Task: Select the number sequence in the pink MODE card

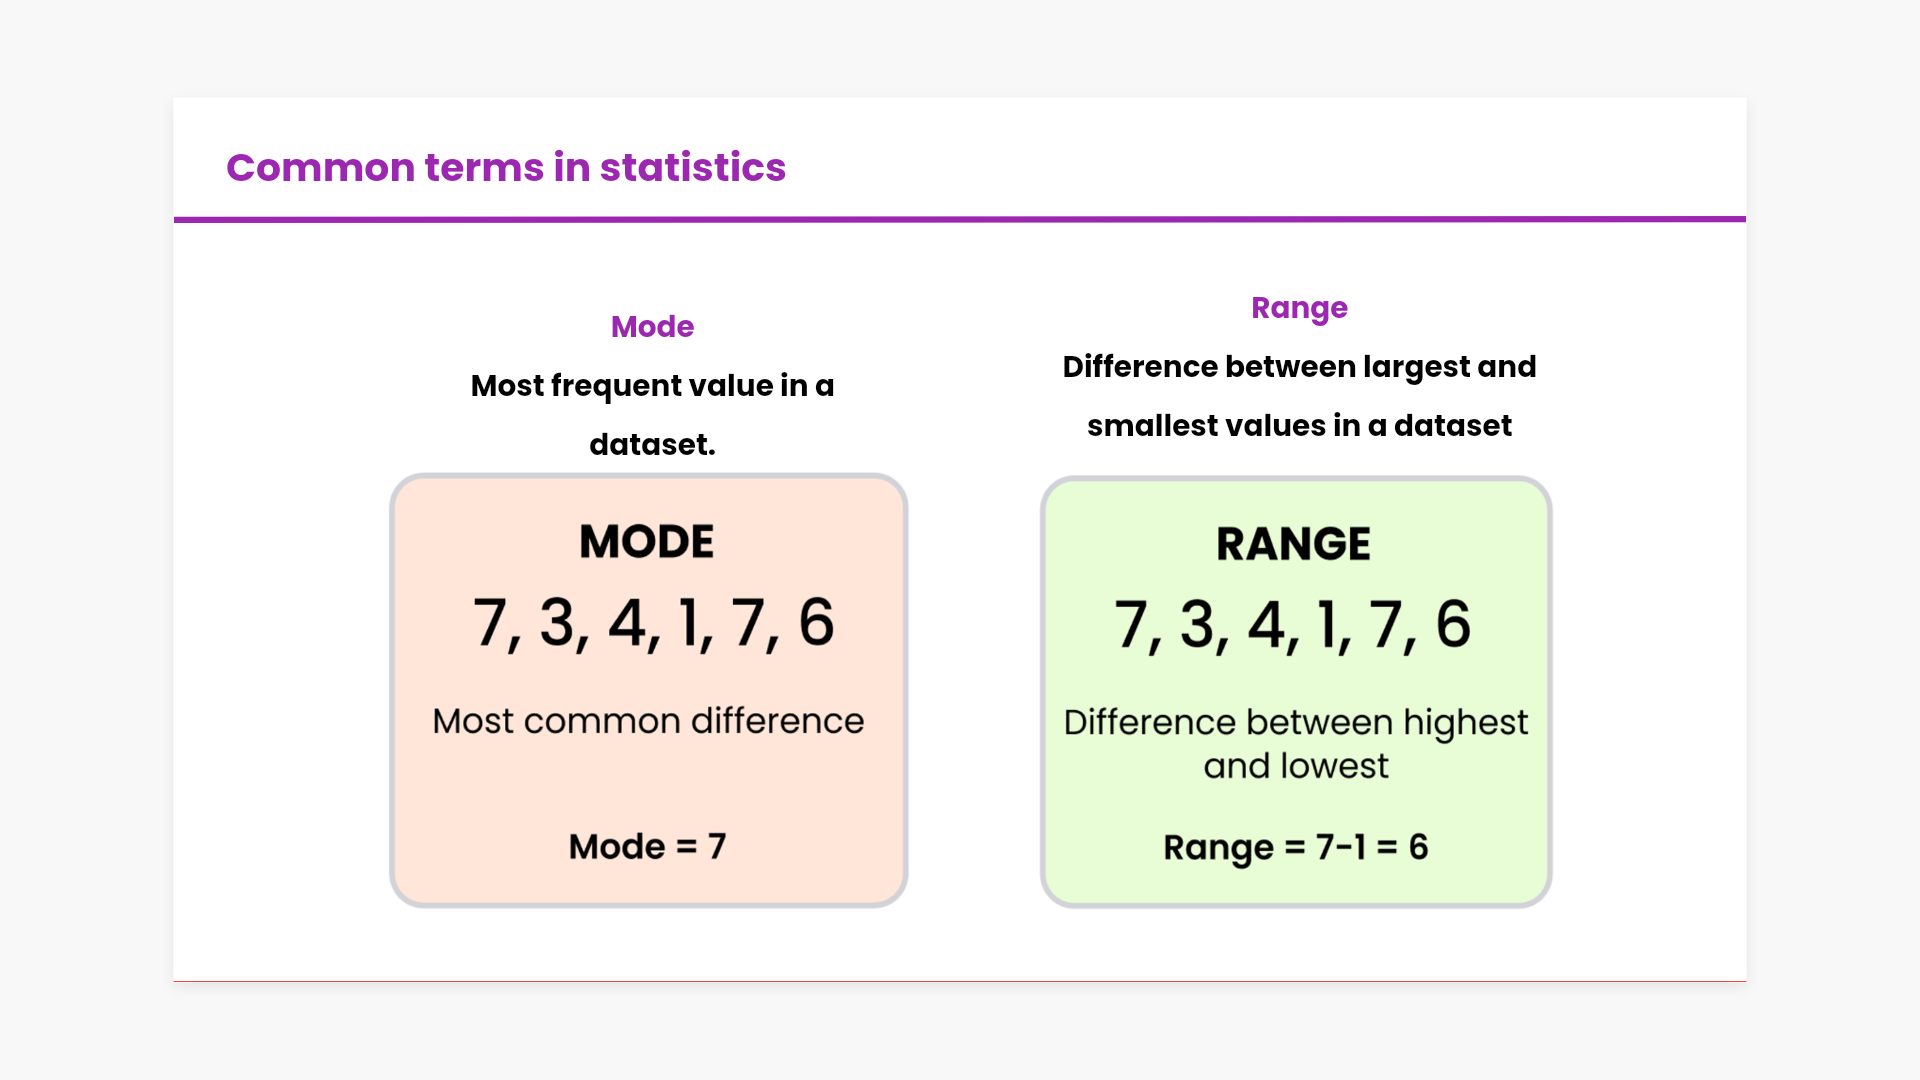Action: pyautogui.click(x=653, y=623)
